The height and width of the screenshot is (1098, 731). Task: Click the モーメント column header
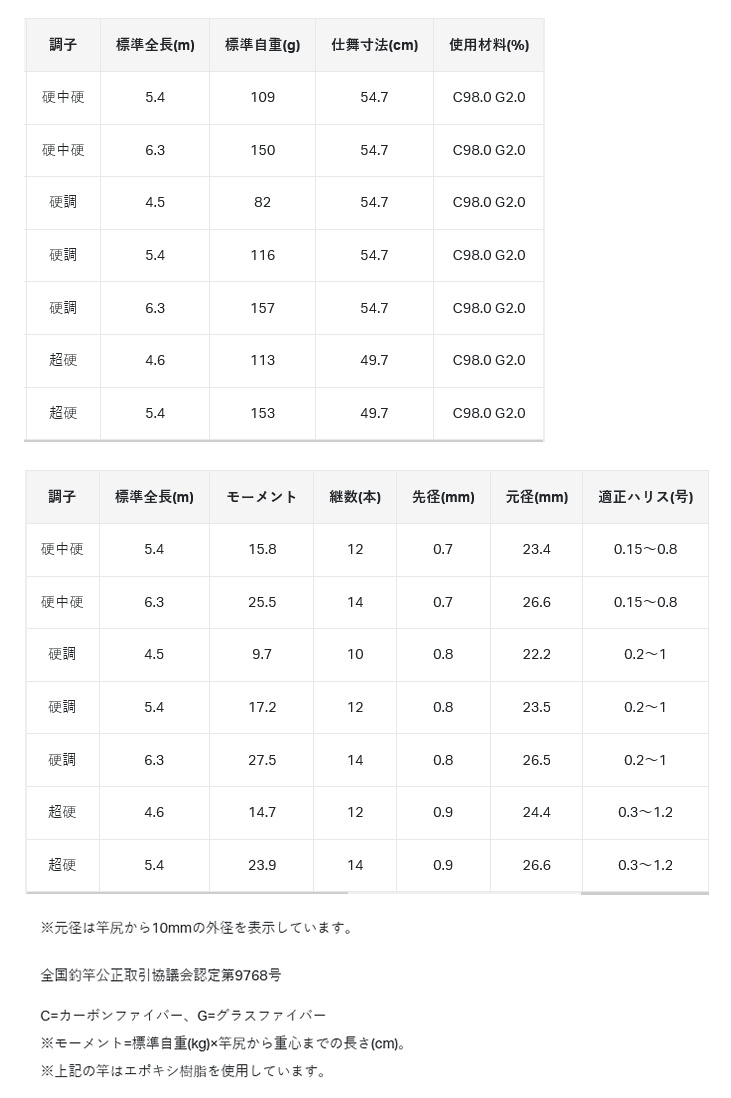click(x=262, y=497)
